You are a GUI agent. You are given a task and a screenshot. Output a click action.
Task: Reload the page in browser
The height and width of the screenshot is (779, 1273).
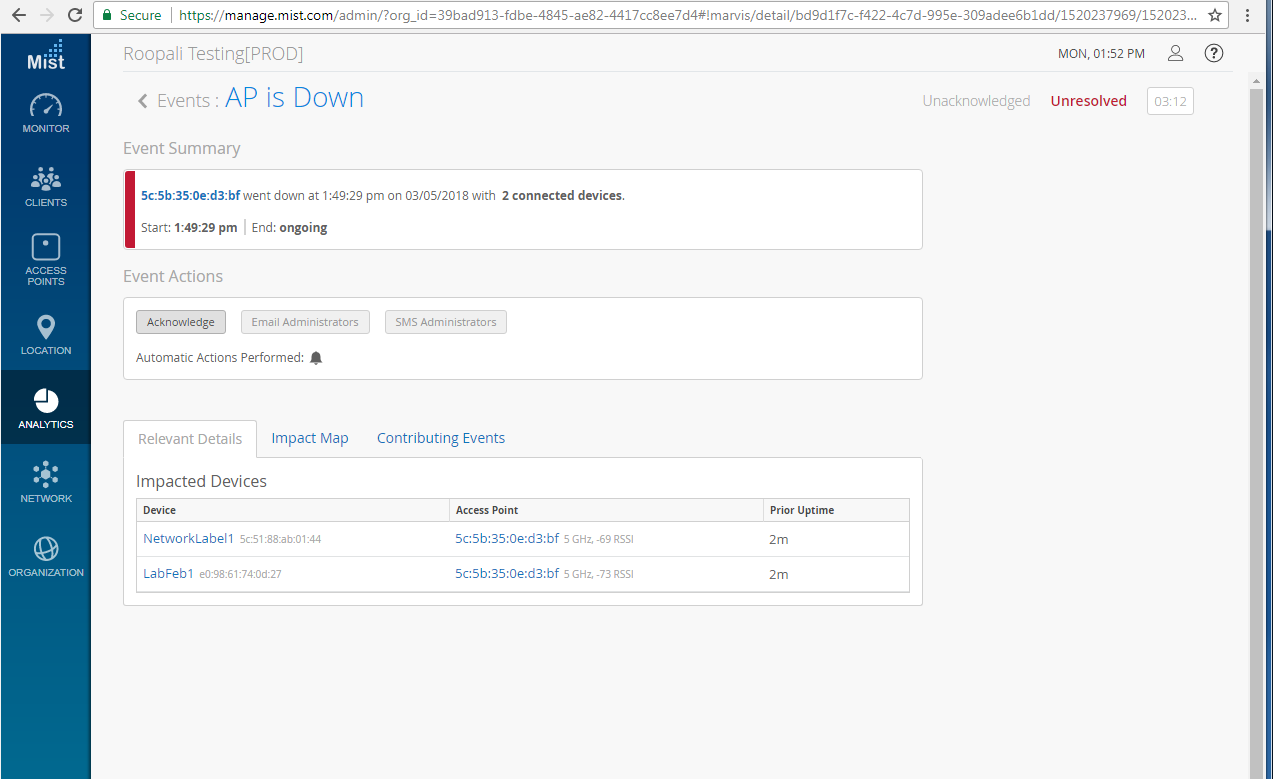[75, 15]
